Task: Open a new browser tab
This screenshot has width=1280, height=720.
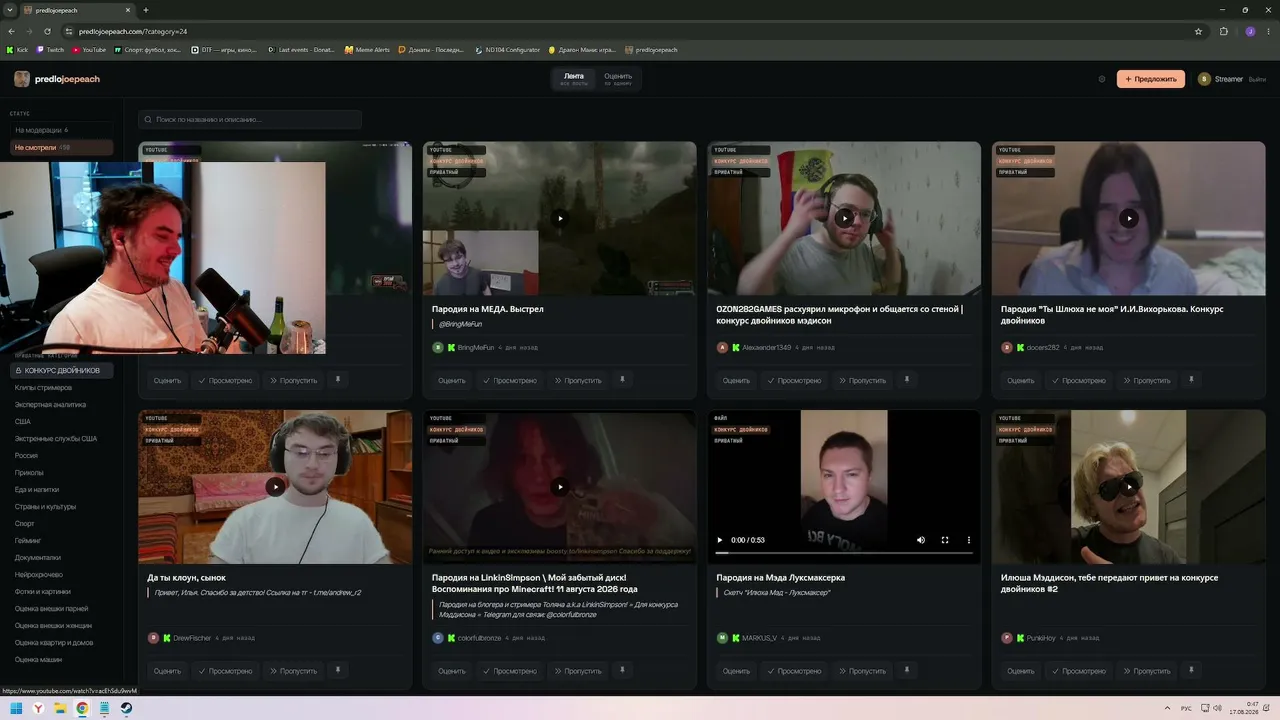Action: coord(146,10)
